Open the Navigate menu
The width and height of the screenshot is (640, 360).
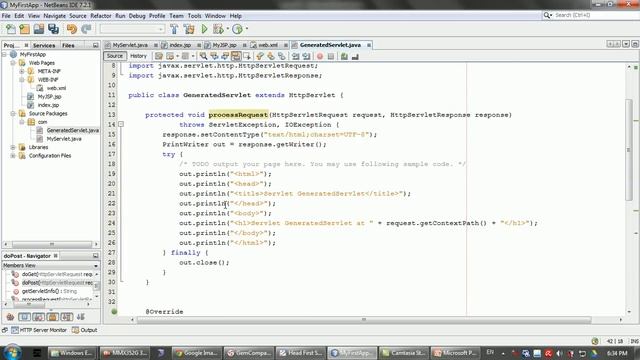(54, 16)
